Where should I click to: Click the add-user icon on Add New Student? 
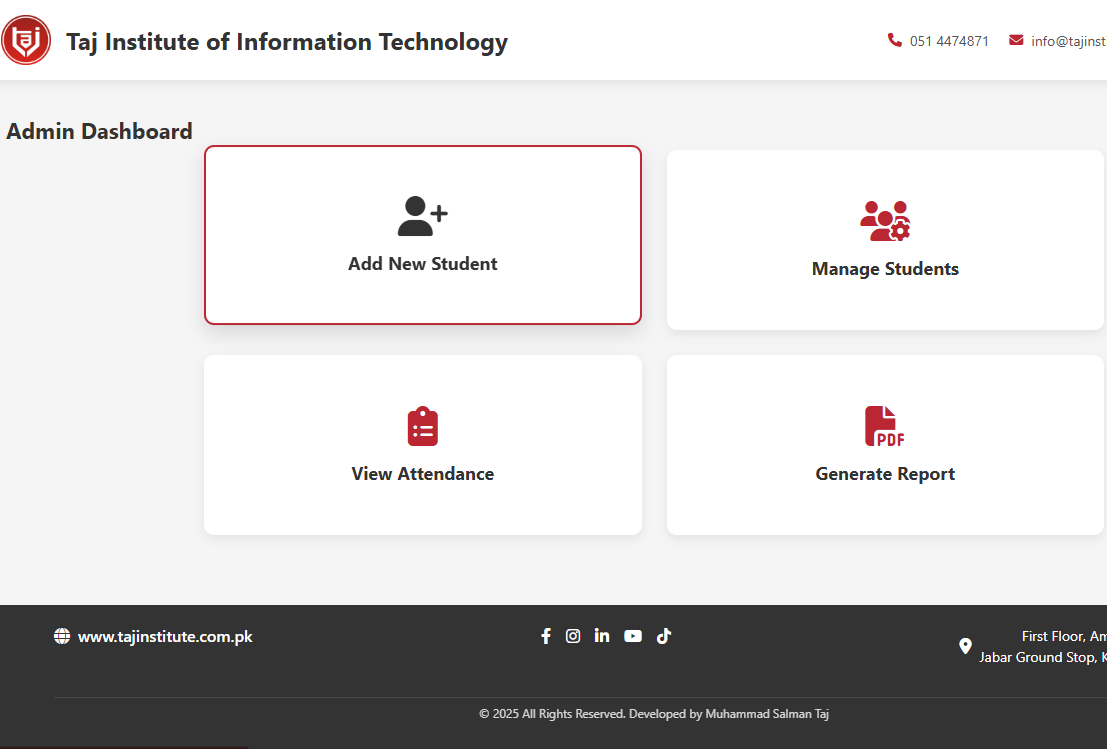point(422,216)
